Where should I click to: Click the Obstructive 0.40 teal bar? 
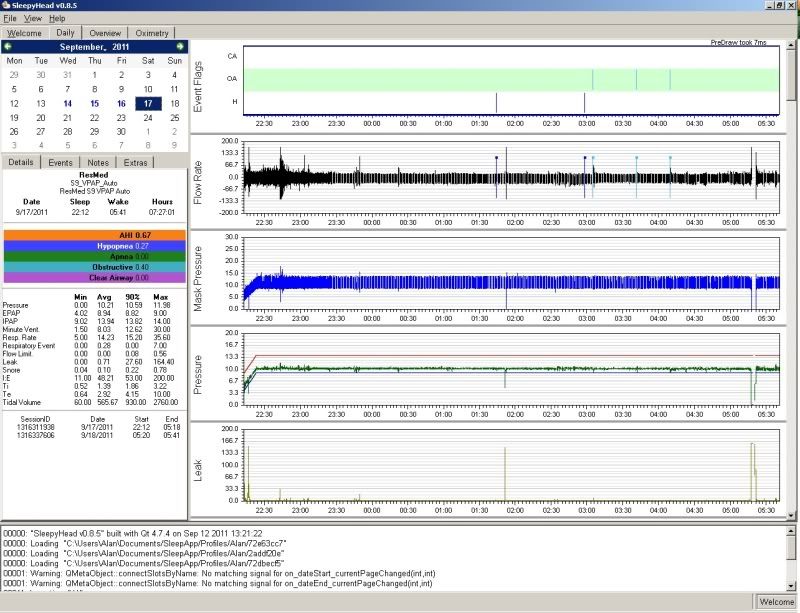coord(95,267)
